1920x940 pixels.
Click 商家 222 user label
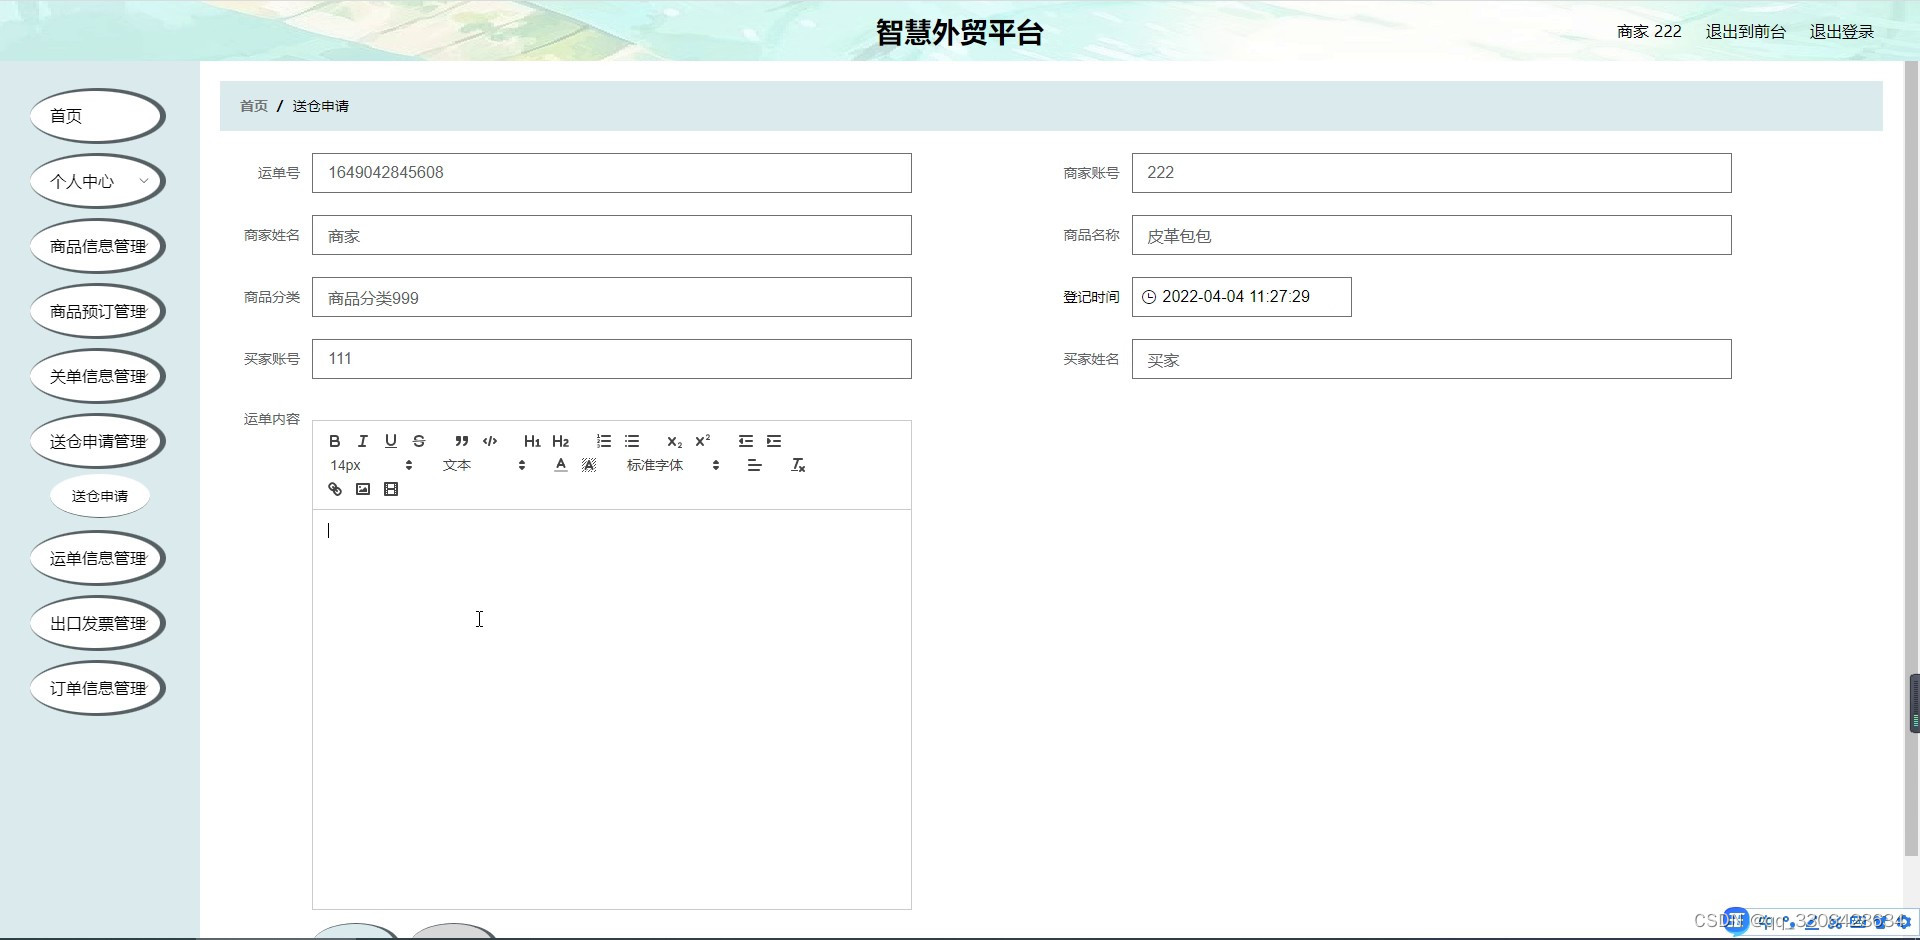pos(1649,32)
